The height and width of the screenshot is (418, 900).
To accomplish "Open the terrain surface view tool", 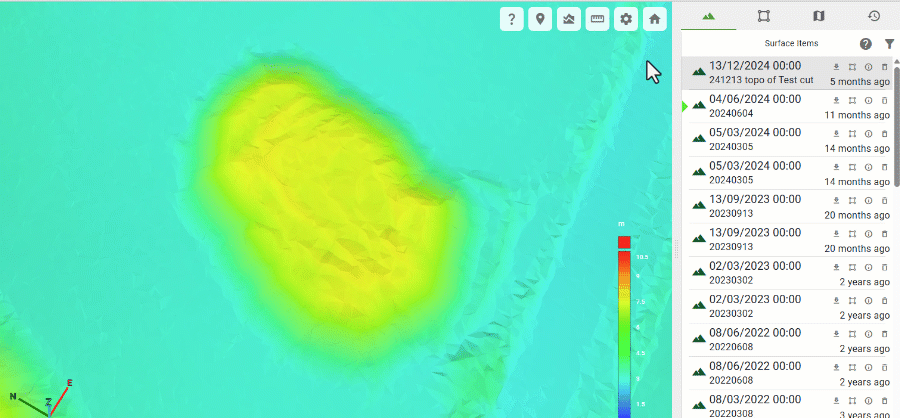I will pyautogui.click(x=569, y=20).
